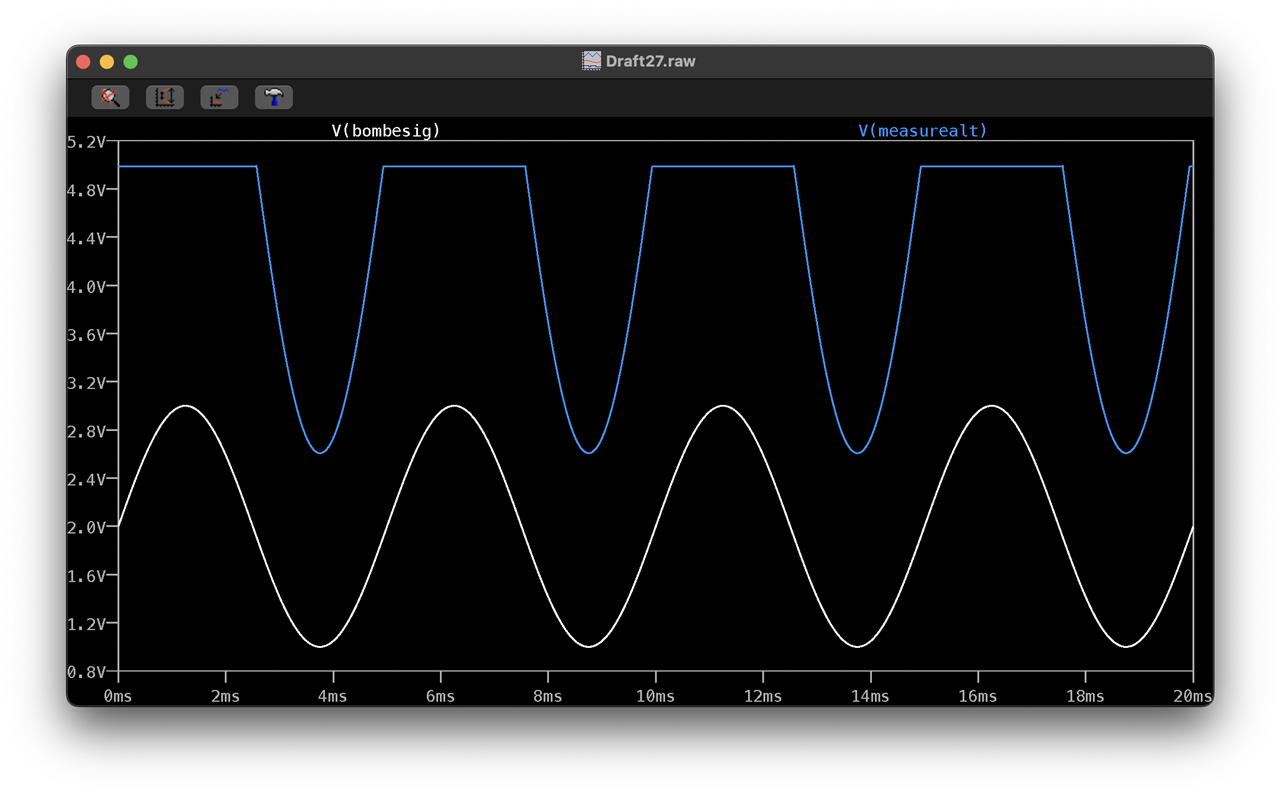
Task: Click the 2.4V vertical axis label
Action: [86, 479]
